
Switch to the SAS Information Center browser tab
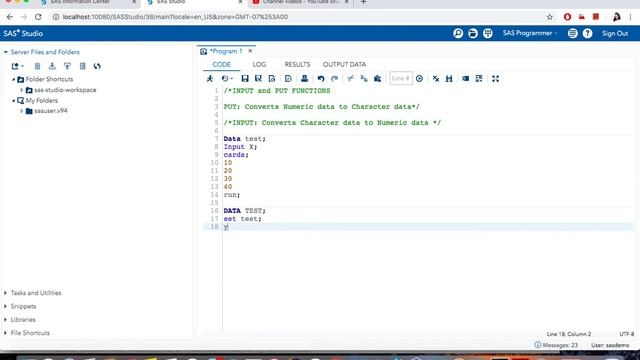coord(80,2)
